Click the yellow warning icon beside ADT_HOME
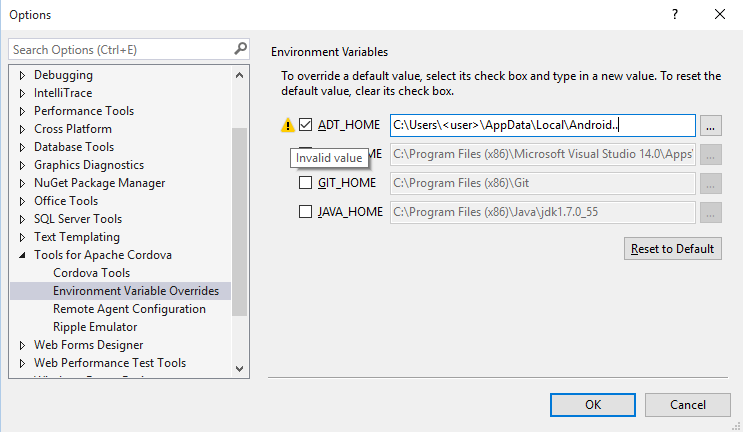Image resolution: width=743 pixels, height=432 pixels. [x=288, y=125]
